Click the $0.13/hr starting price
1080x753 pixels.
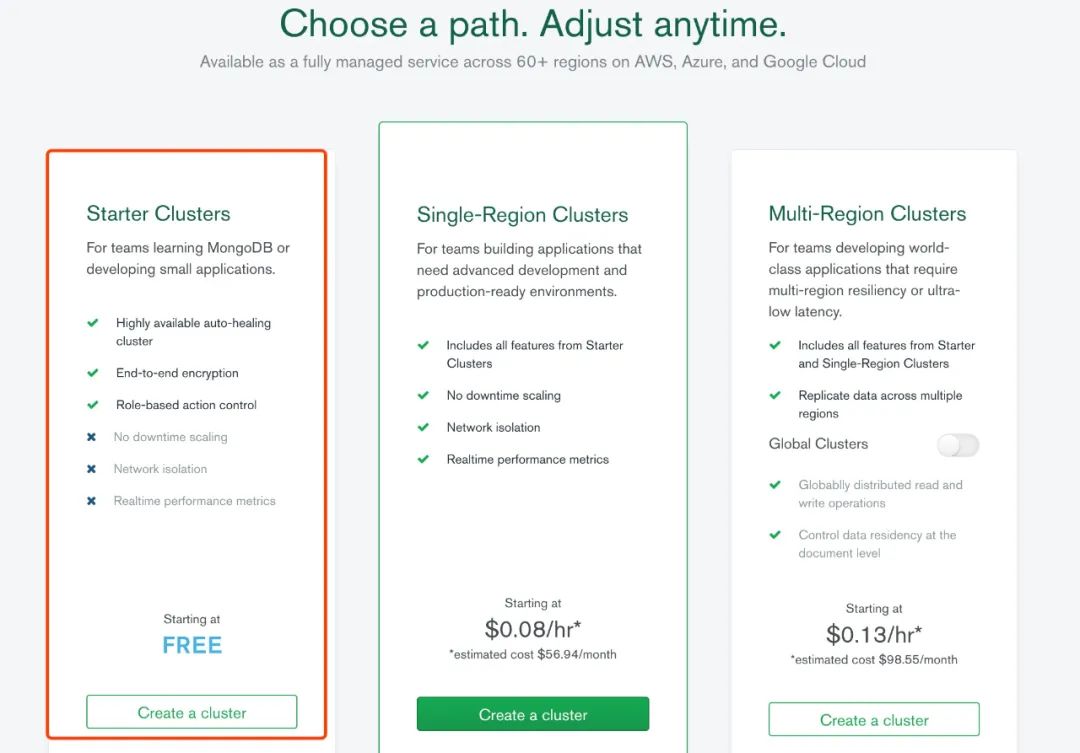[874, 635]
